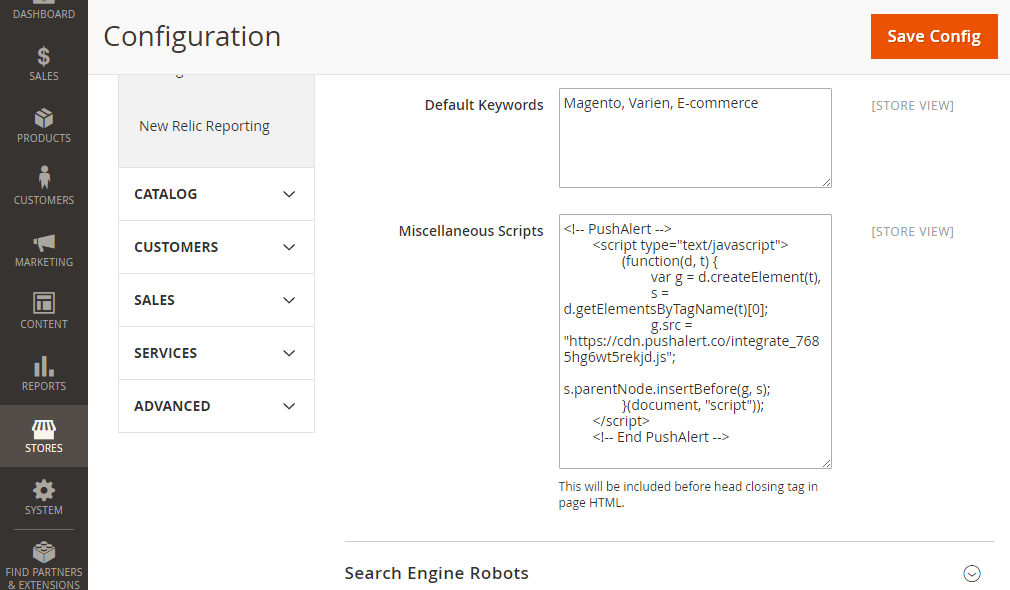
Task: Open the System gear icon
Action: (44, 490)
